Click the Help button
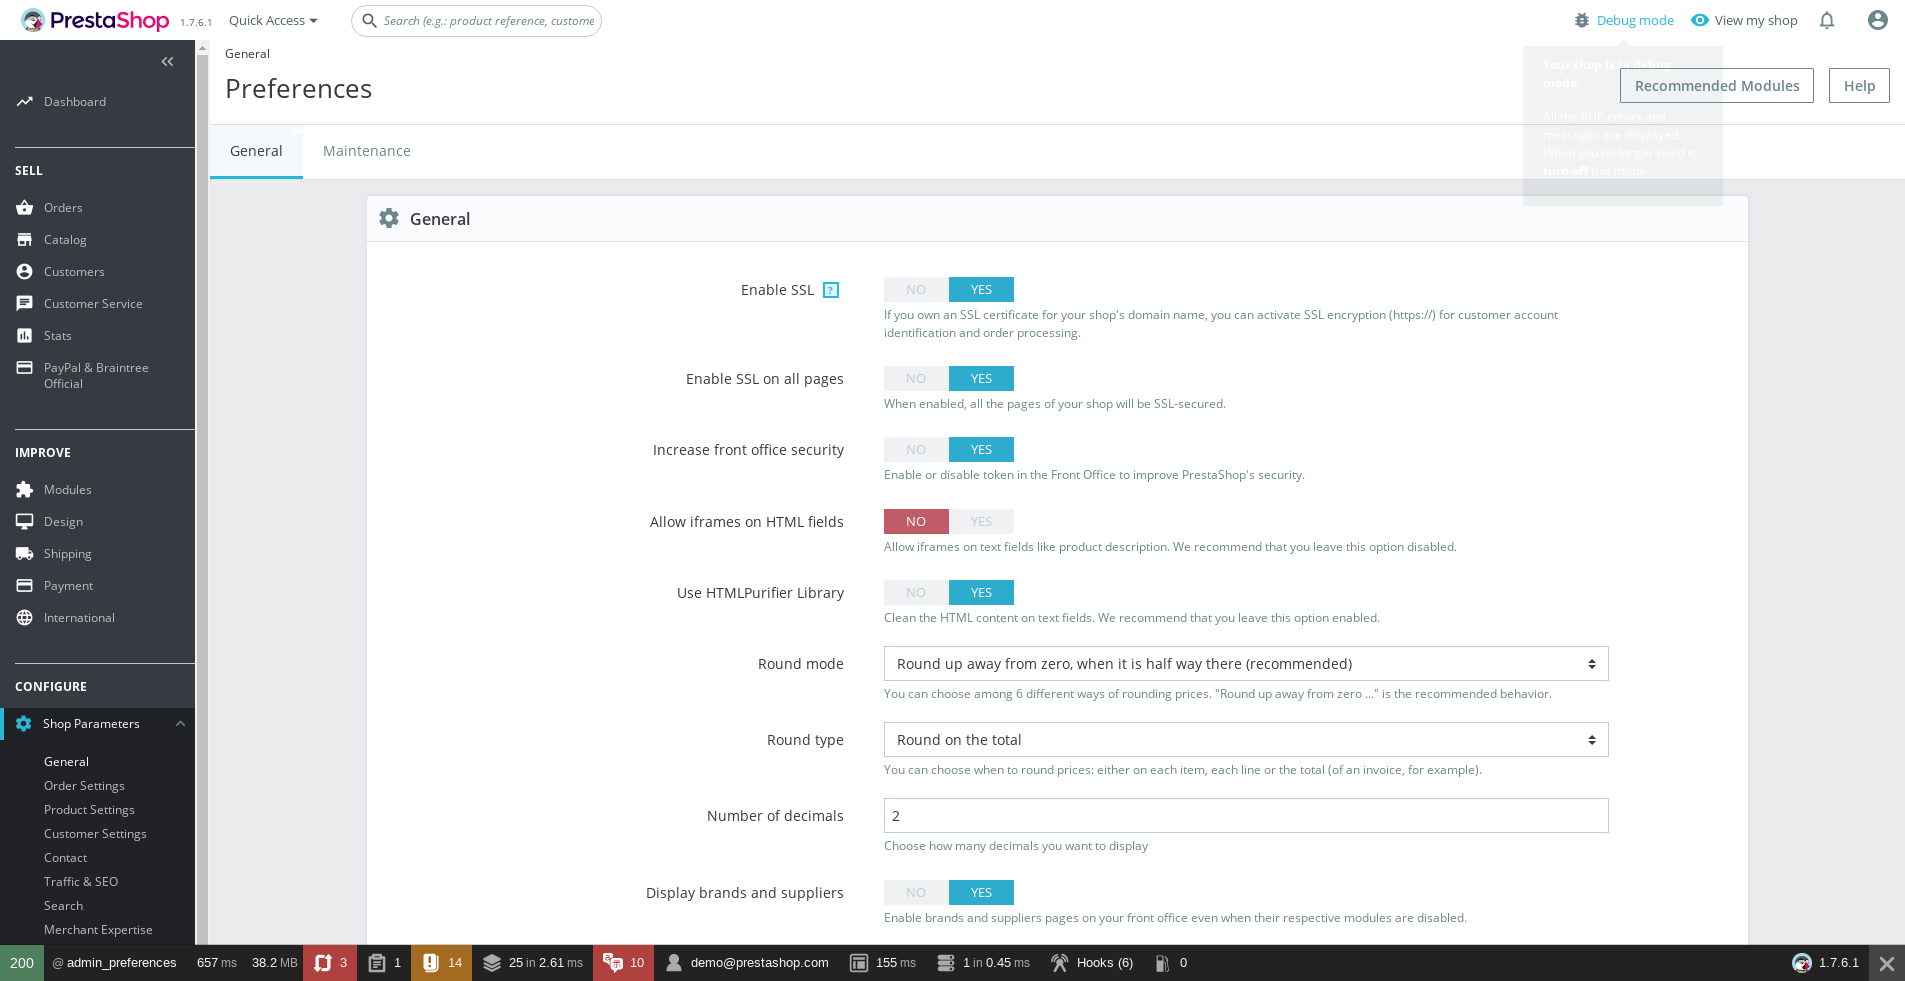The height and width of the screenshot is (981, 1905). coord(1859,86)
